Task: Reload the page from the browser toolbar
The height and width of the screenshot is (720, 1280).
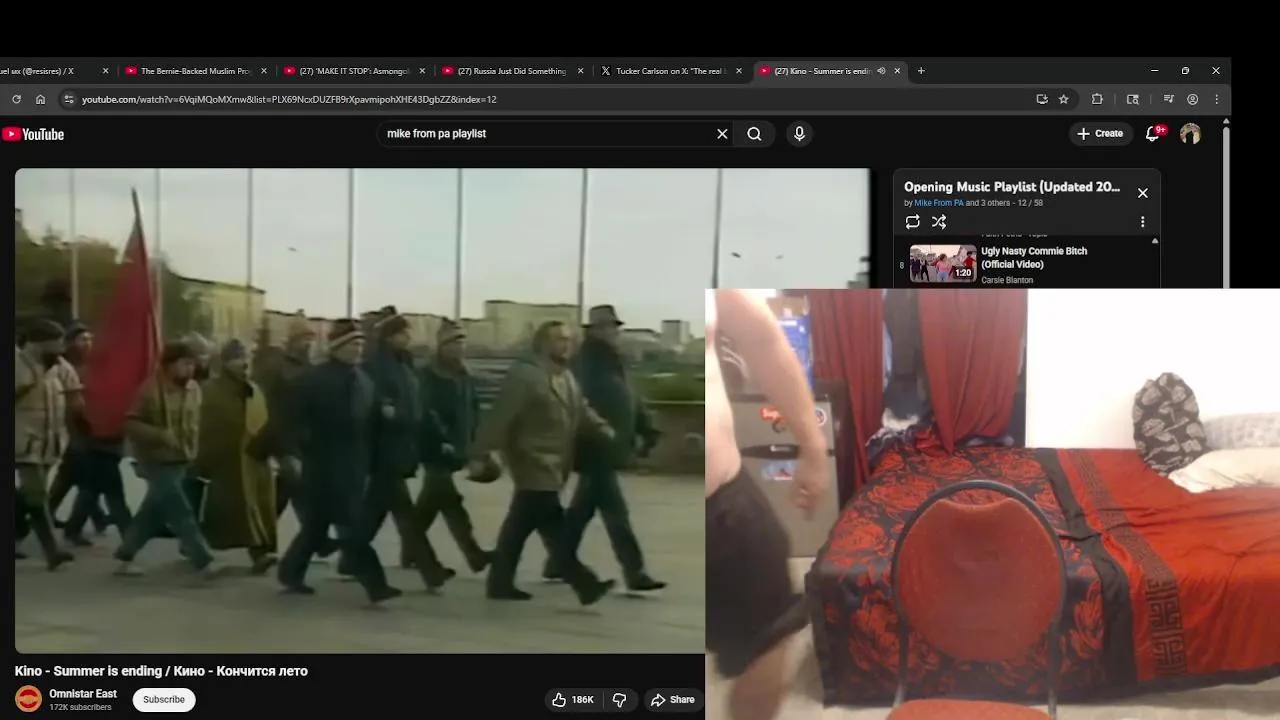Action: (16, 99)
